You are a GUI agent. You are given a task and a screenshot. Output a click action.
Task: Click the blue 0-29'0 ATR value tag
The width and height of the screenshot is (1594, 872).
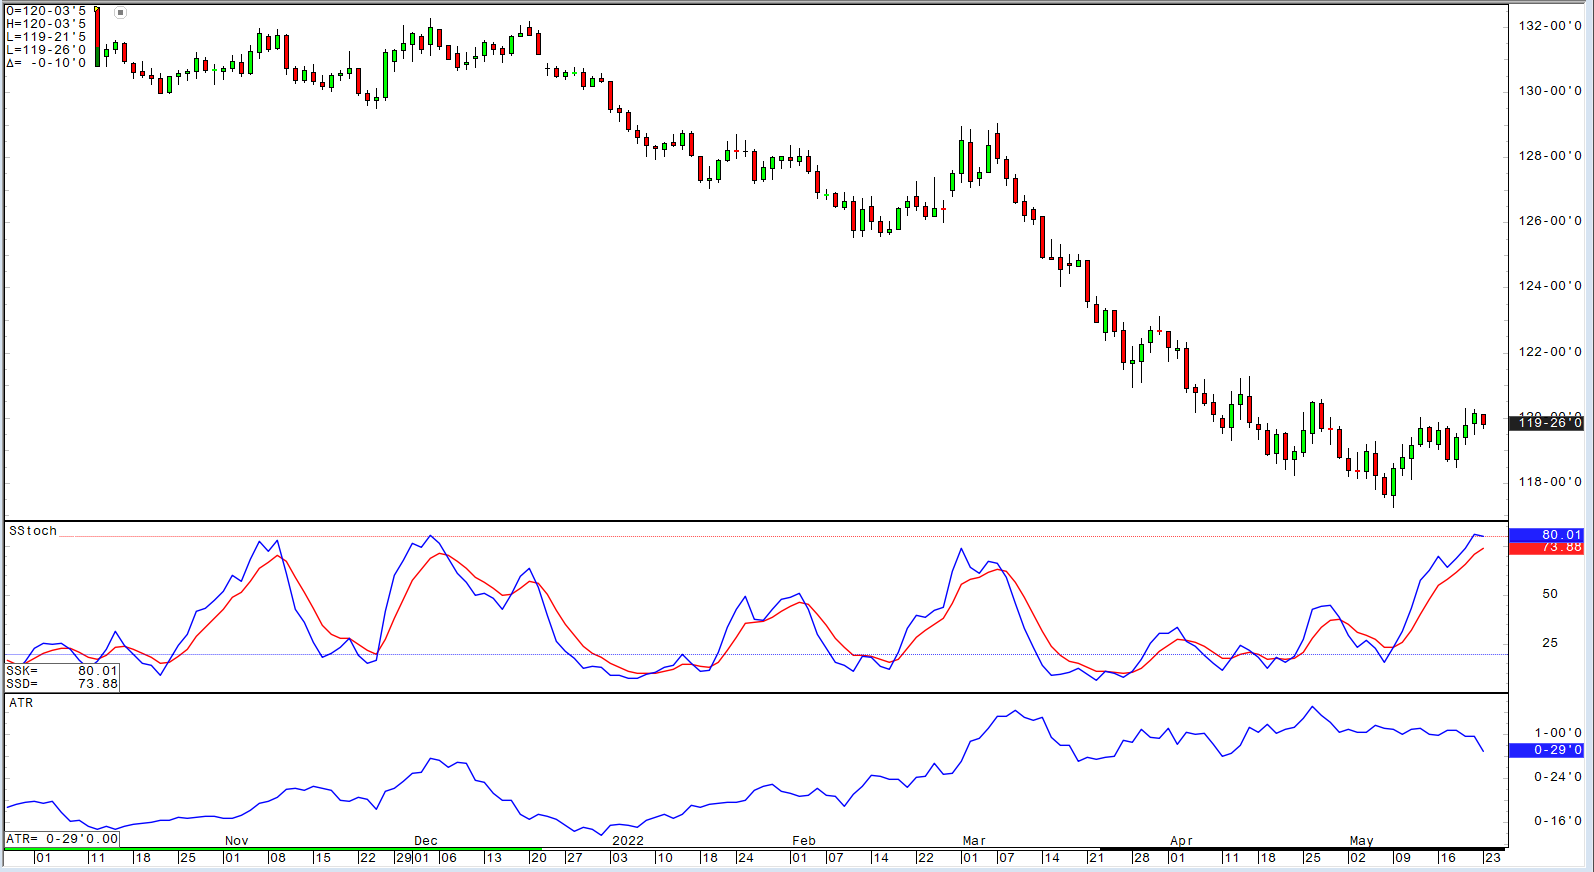(1546, 750)
